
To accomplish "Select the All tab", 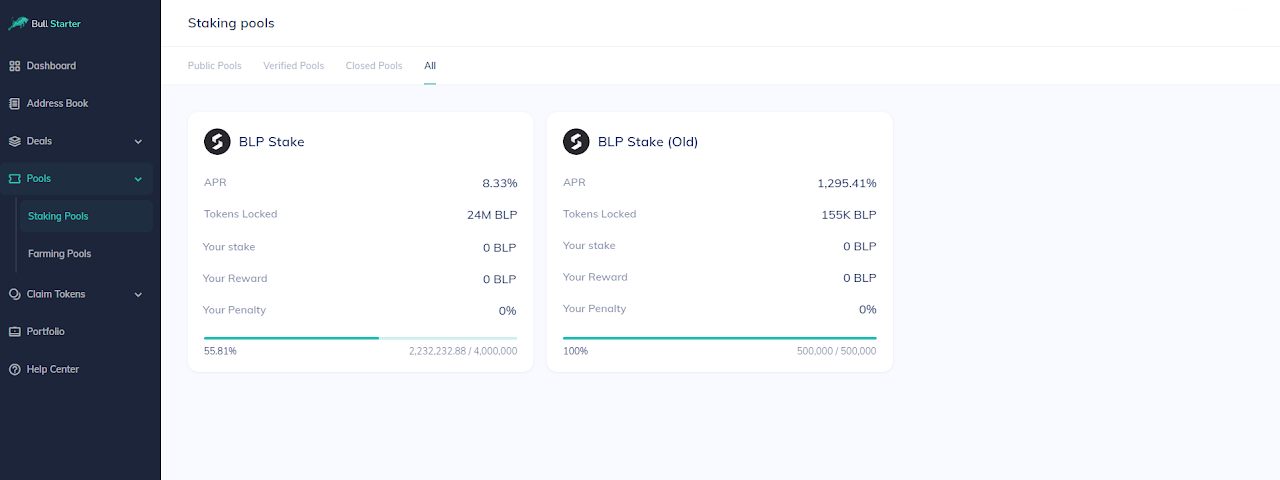I will pos(430,66).
